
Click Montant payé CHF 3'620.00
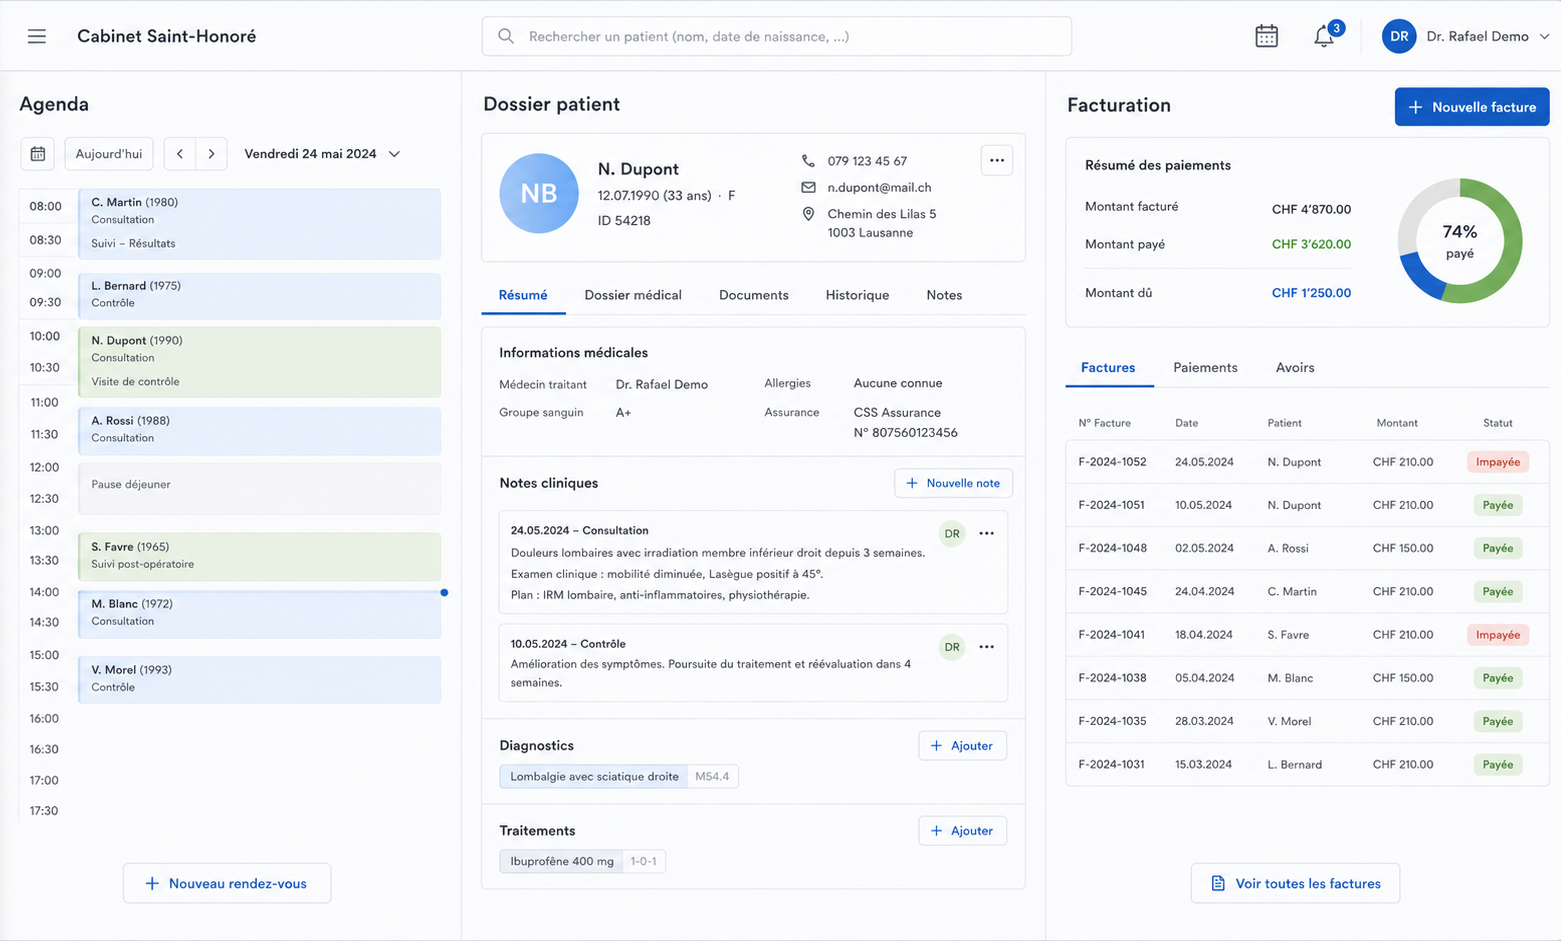[x=1311, y=244]
